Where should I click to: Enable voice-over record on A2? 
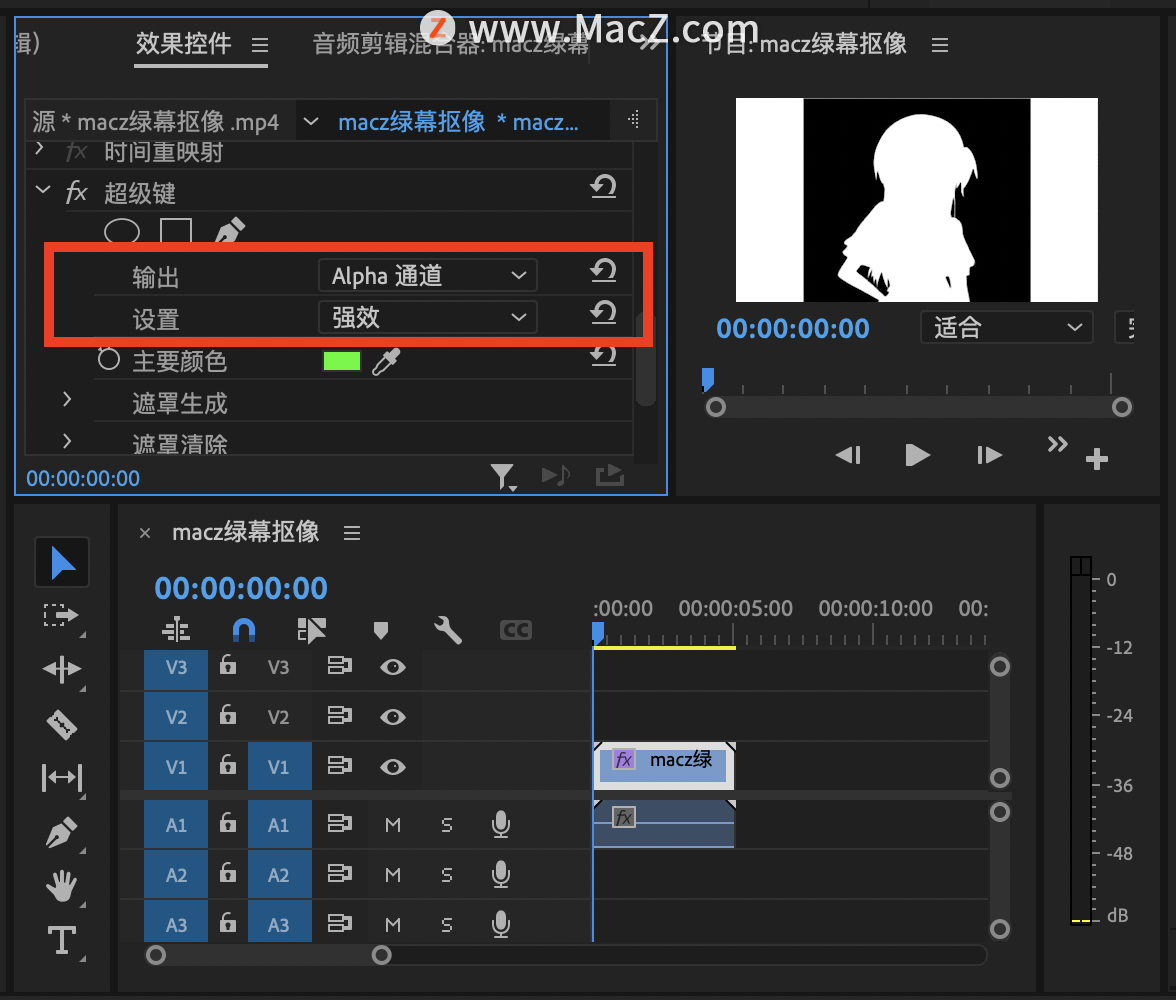[x=501, y=875]
